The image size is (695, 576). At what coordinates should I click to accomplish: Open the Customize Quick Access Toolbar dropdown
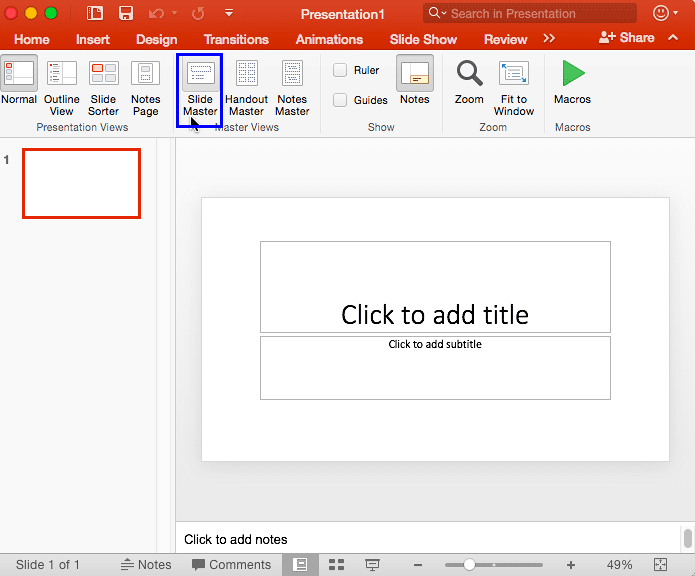click(229, 14)
